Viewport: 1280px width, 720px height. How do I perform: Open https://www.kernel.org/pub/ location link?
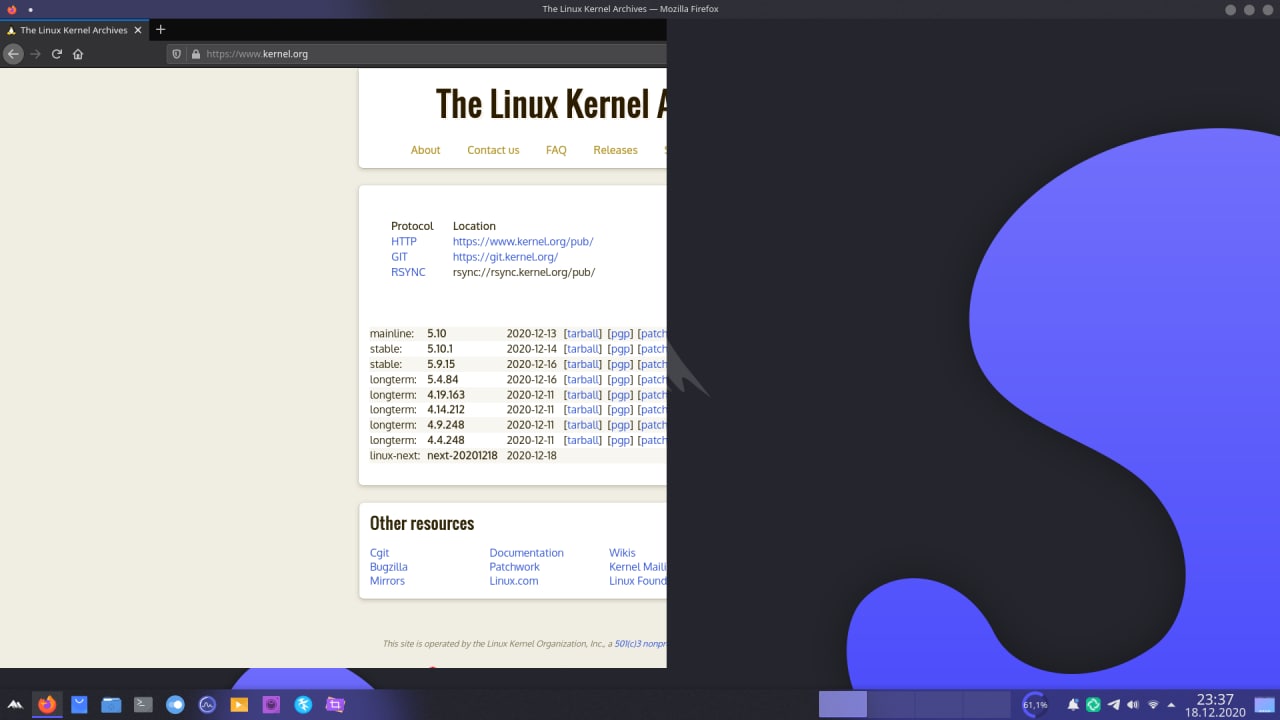[523, 242]
